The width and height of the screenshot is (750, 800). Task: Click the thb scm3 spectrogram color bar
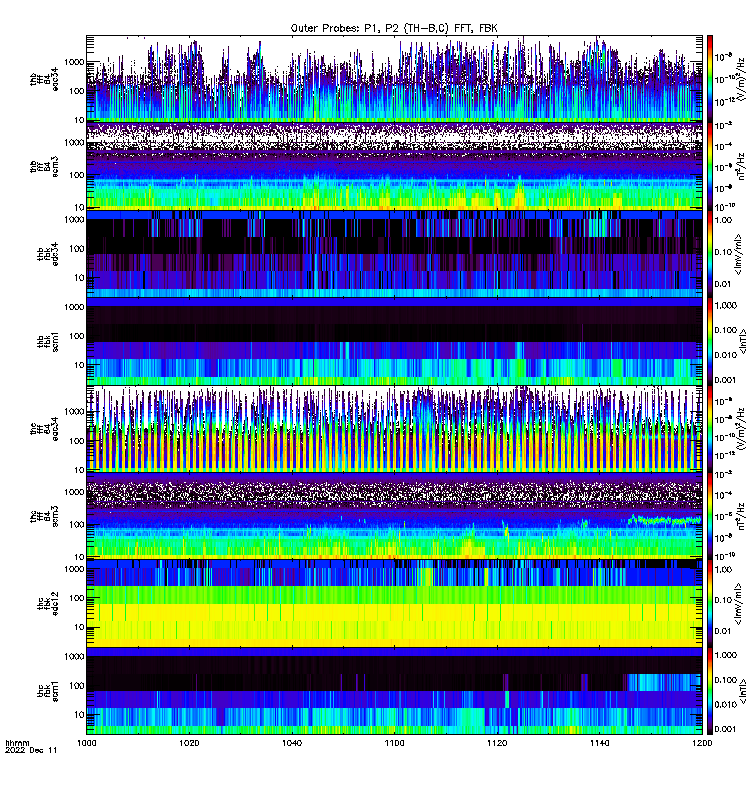point(710,166)
